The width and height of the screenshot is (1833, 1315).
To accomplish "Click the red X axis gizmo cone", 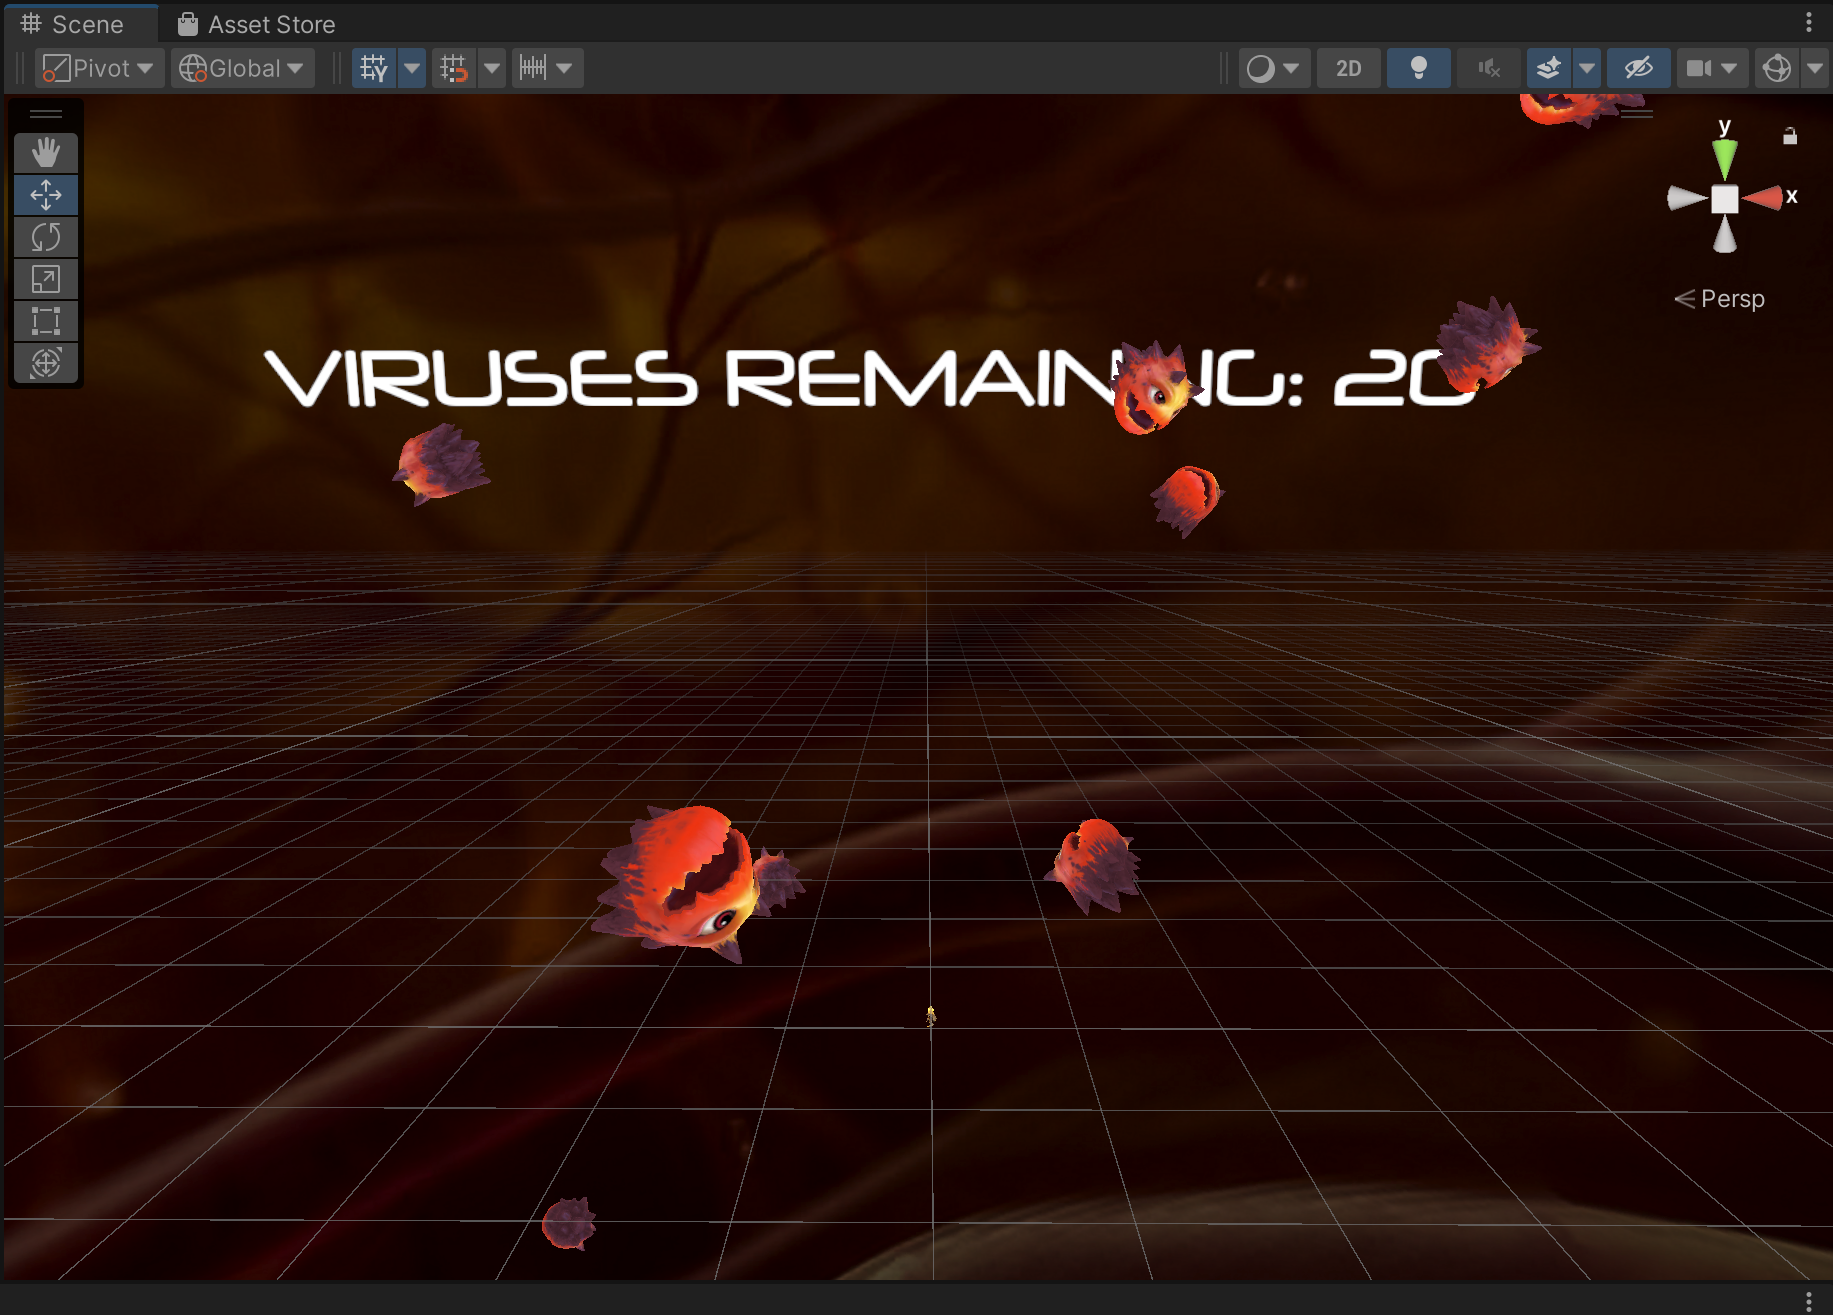I will pos(1762,198).
